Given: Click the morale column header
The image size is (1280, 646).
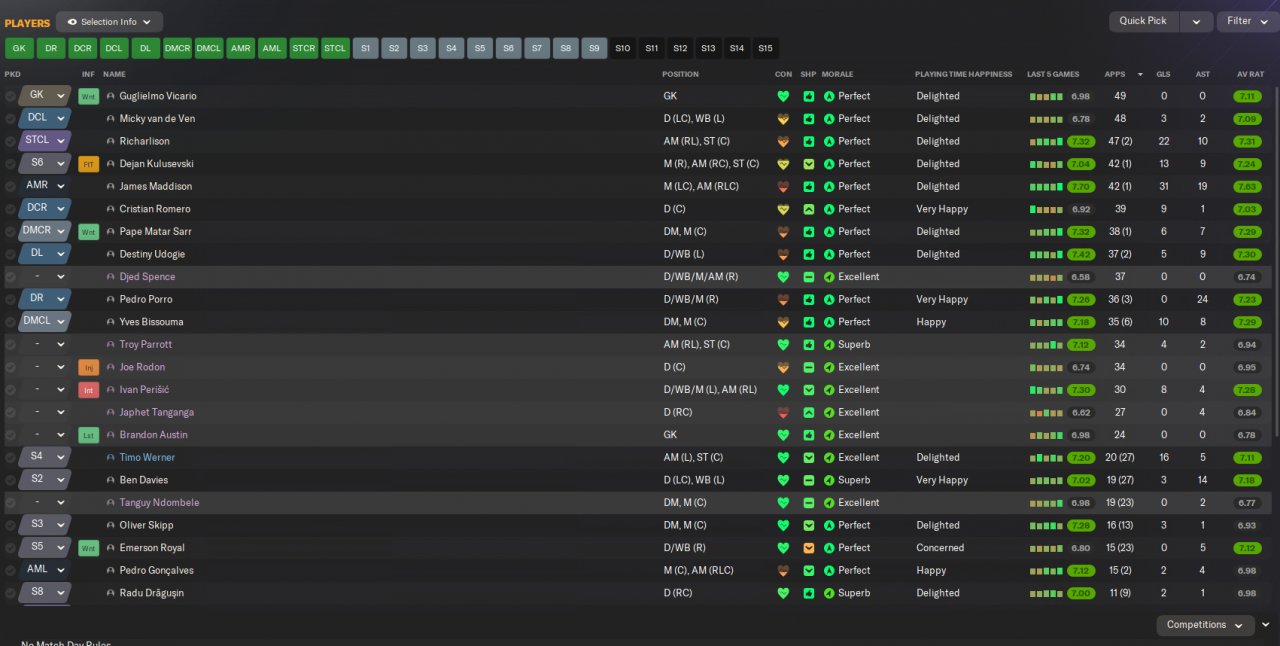Looking at the screenshot, I should click(x=837, y=74).
